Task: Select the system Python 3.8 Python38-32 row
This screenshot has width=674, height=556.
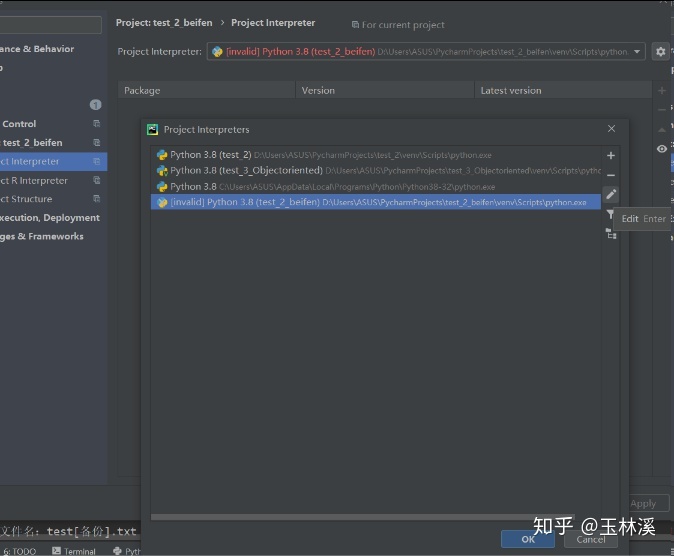Action: click(x=376, y=187)
